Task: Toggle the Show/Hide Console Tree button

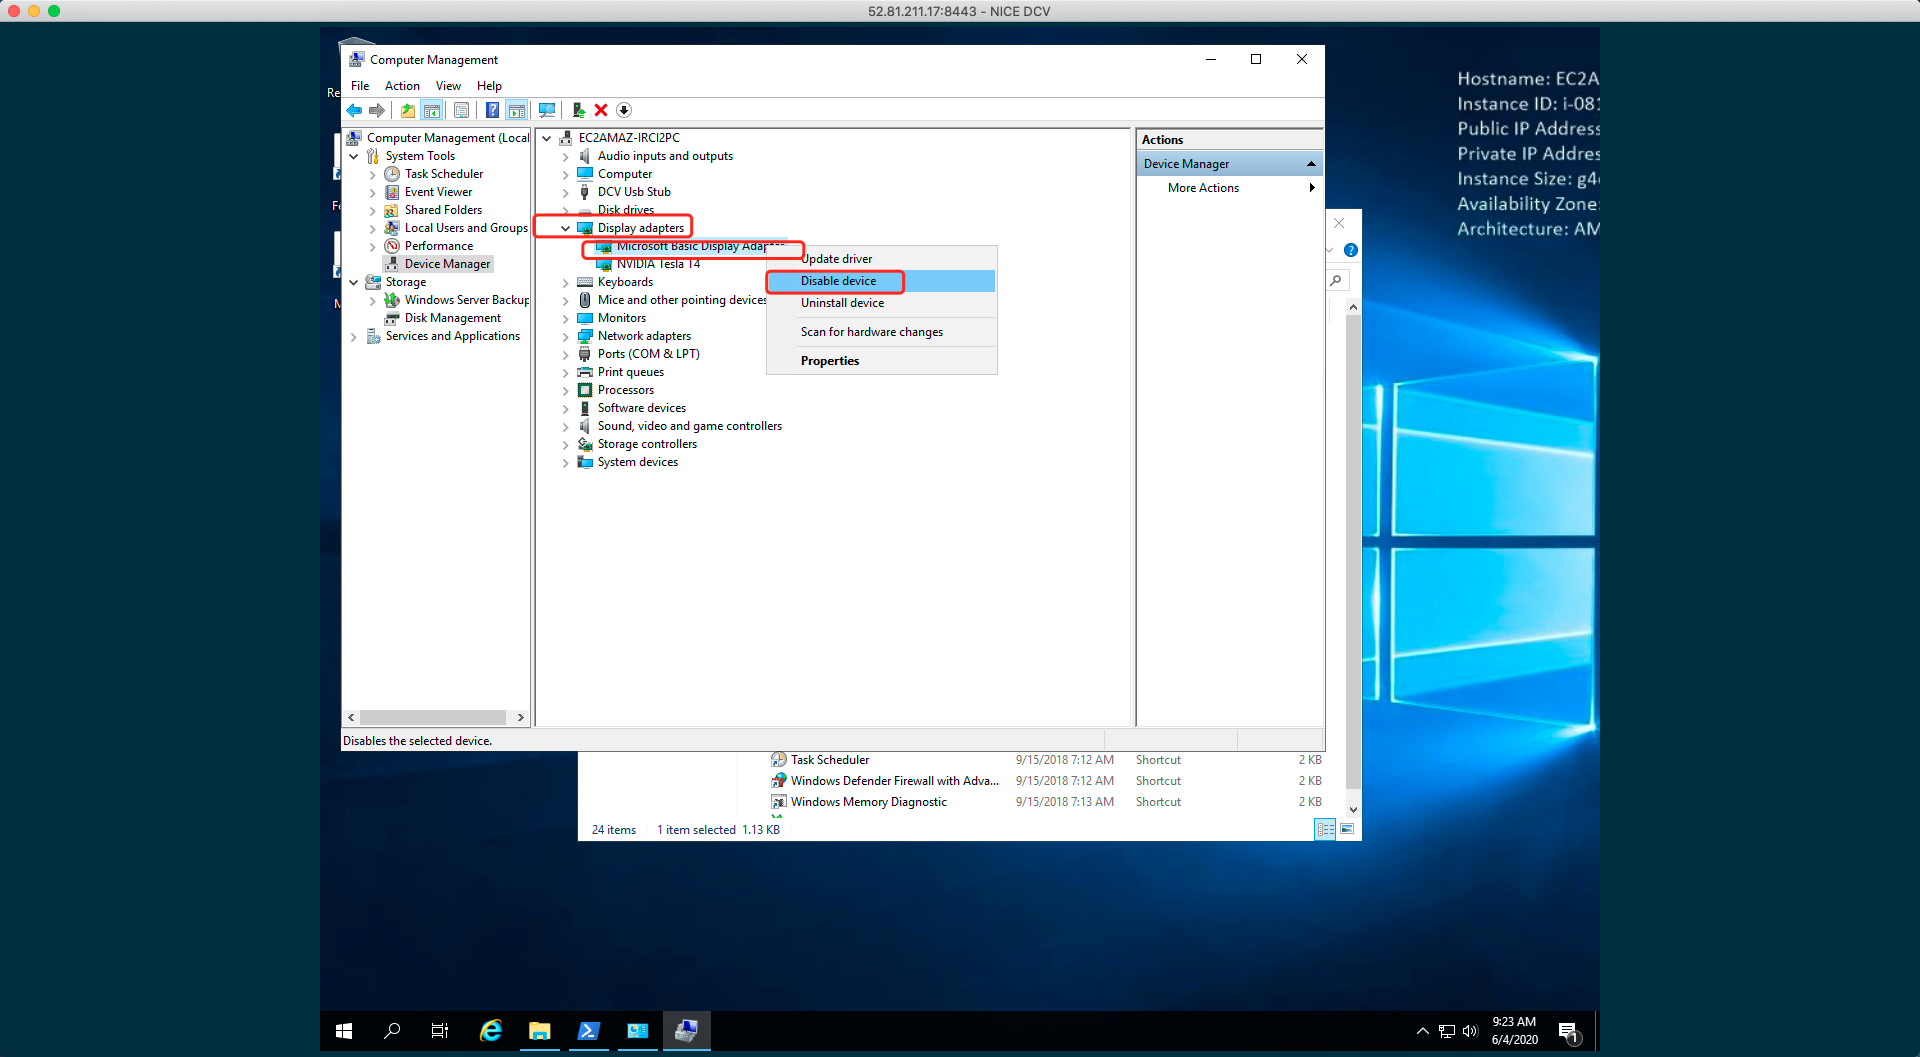Action: (431, 110)
